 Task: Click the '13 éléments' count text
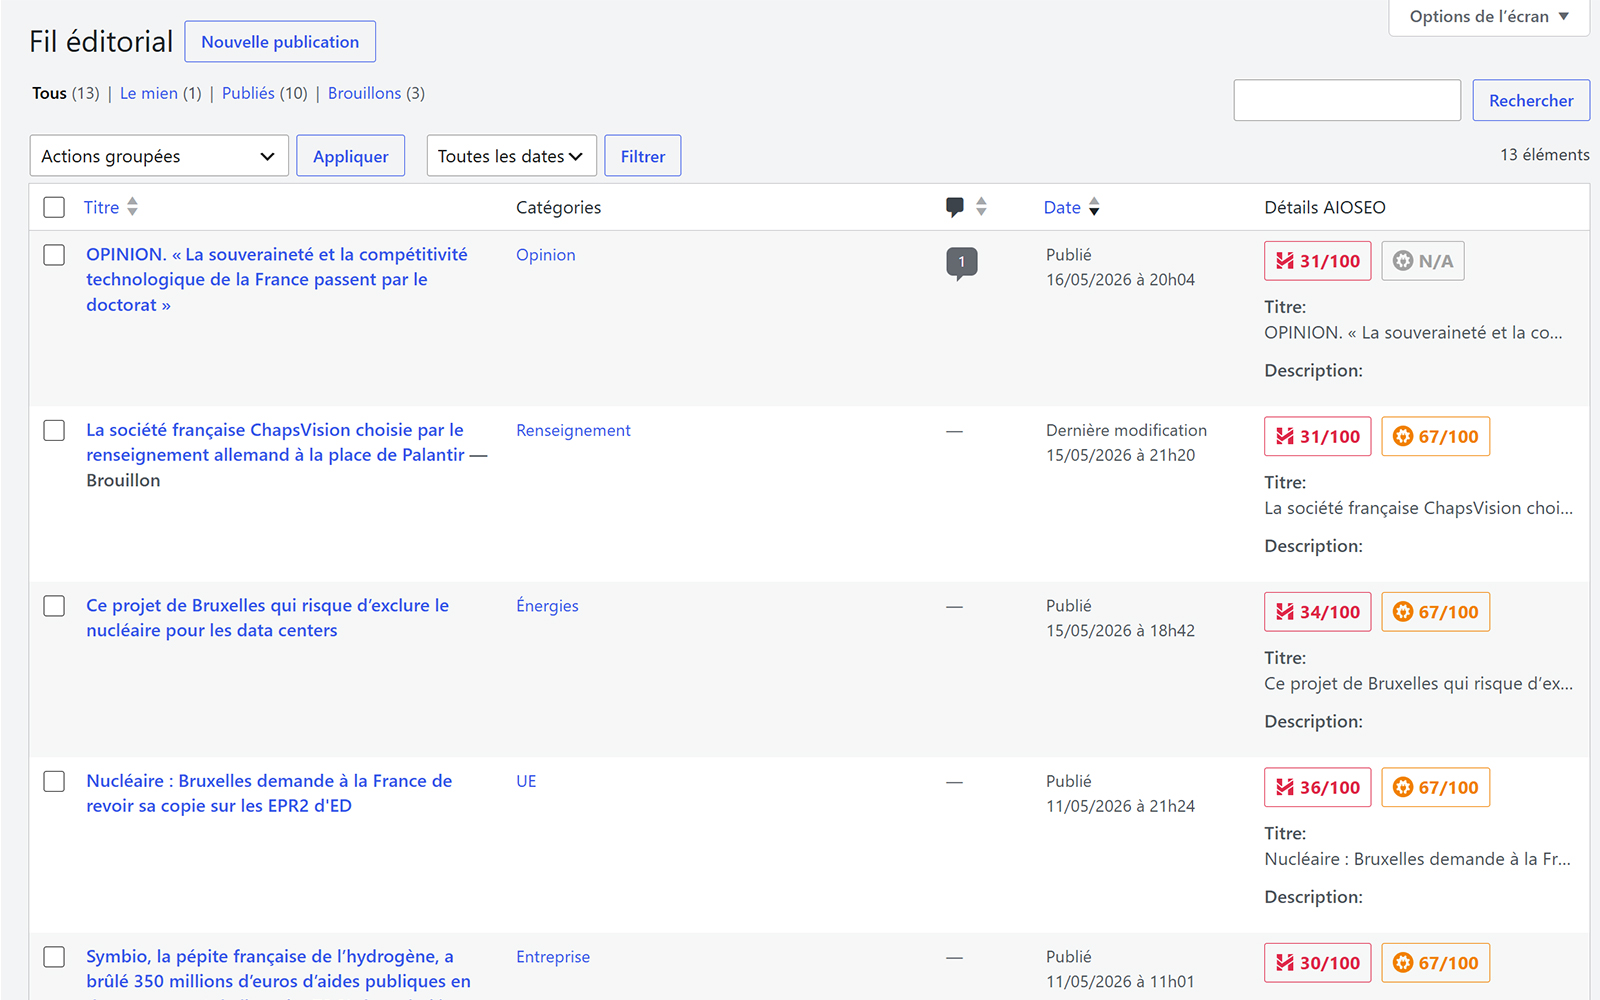click(1545, 155)
